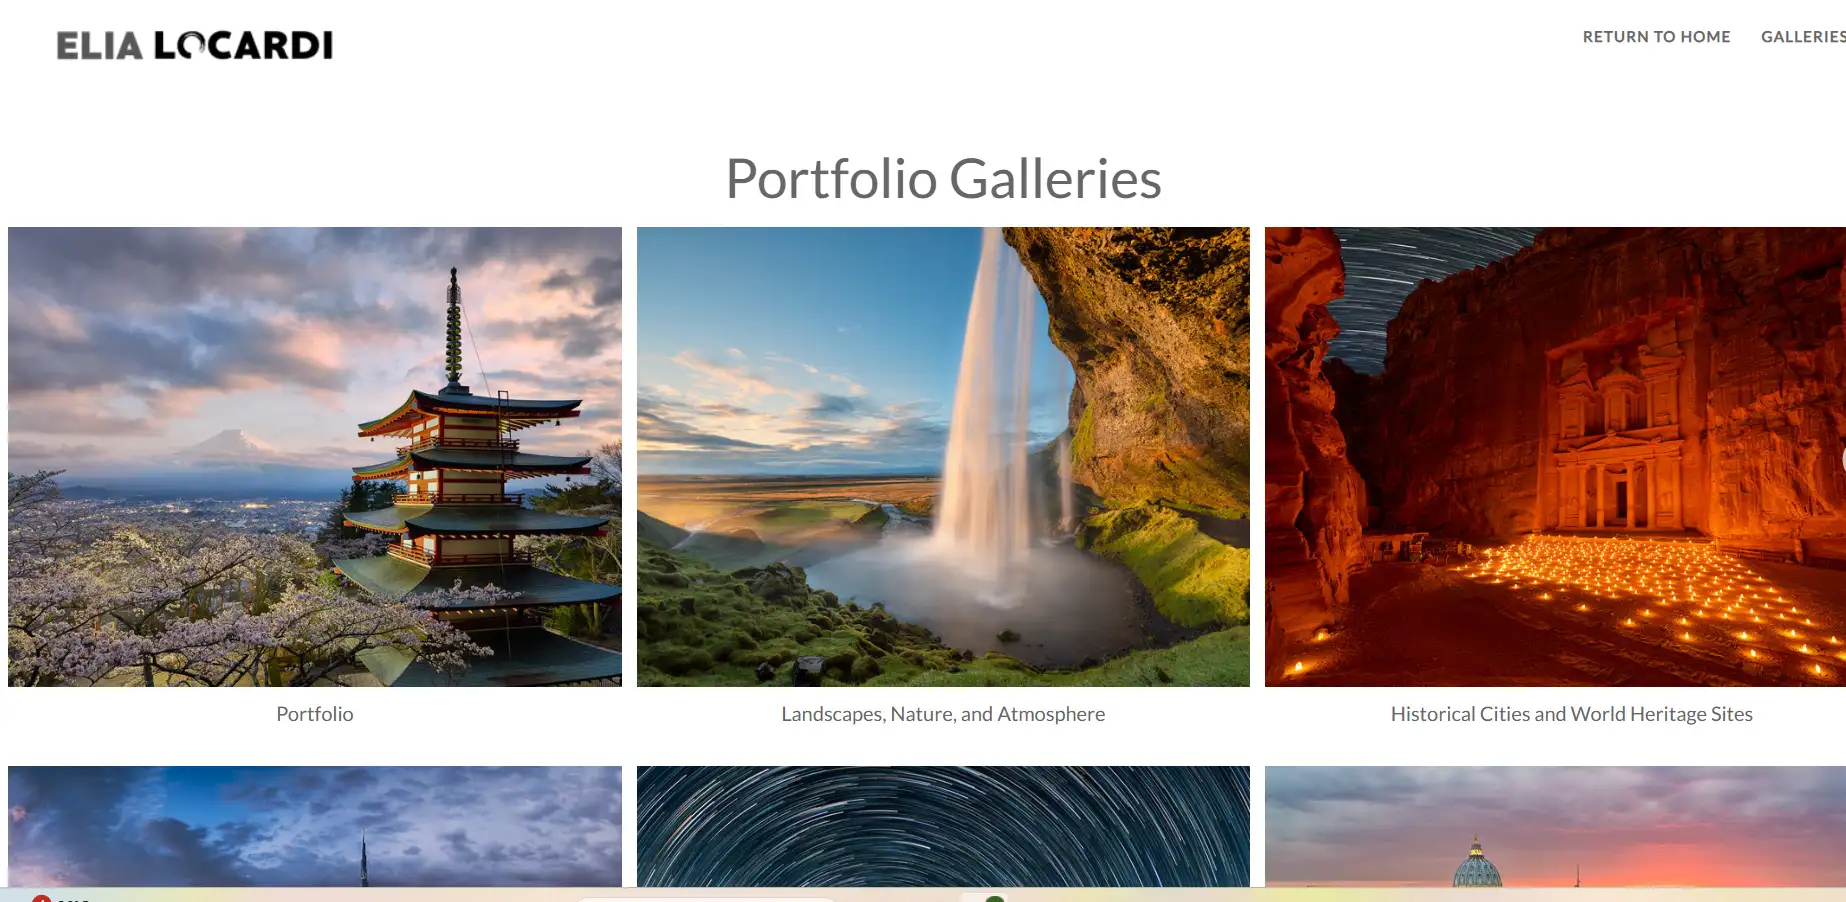Open the waterfall landscape gallery thumbnail
Image resolution: width=1846 pixels, height=902 pixels.
(943, 457)
